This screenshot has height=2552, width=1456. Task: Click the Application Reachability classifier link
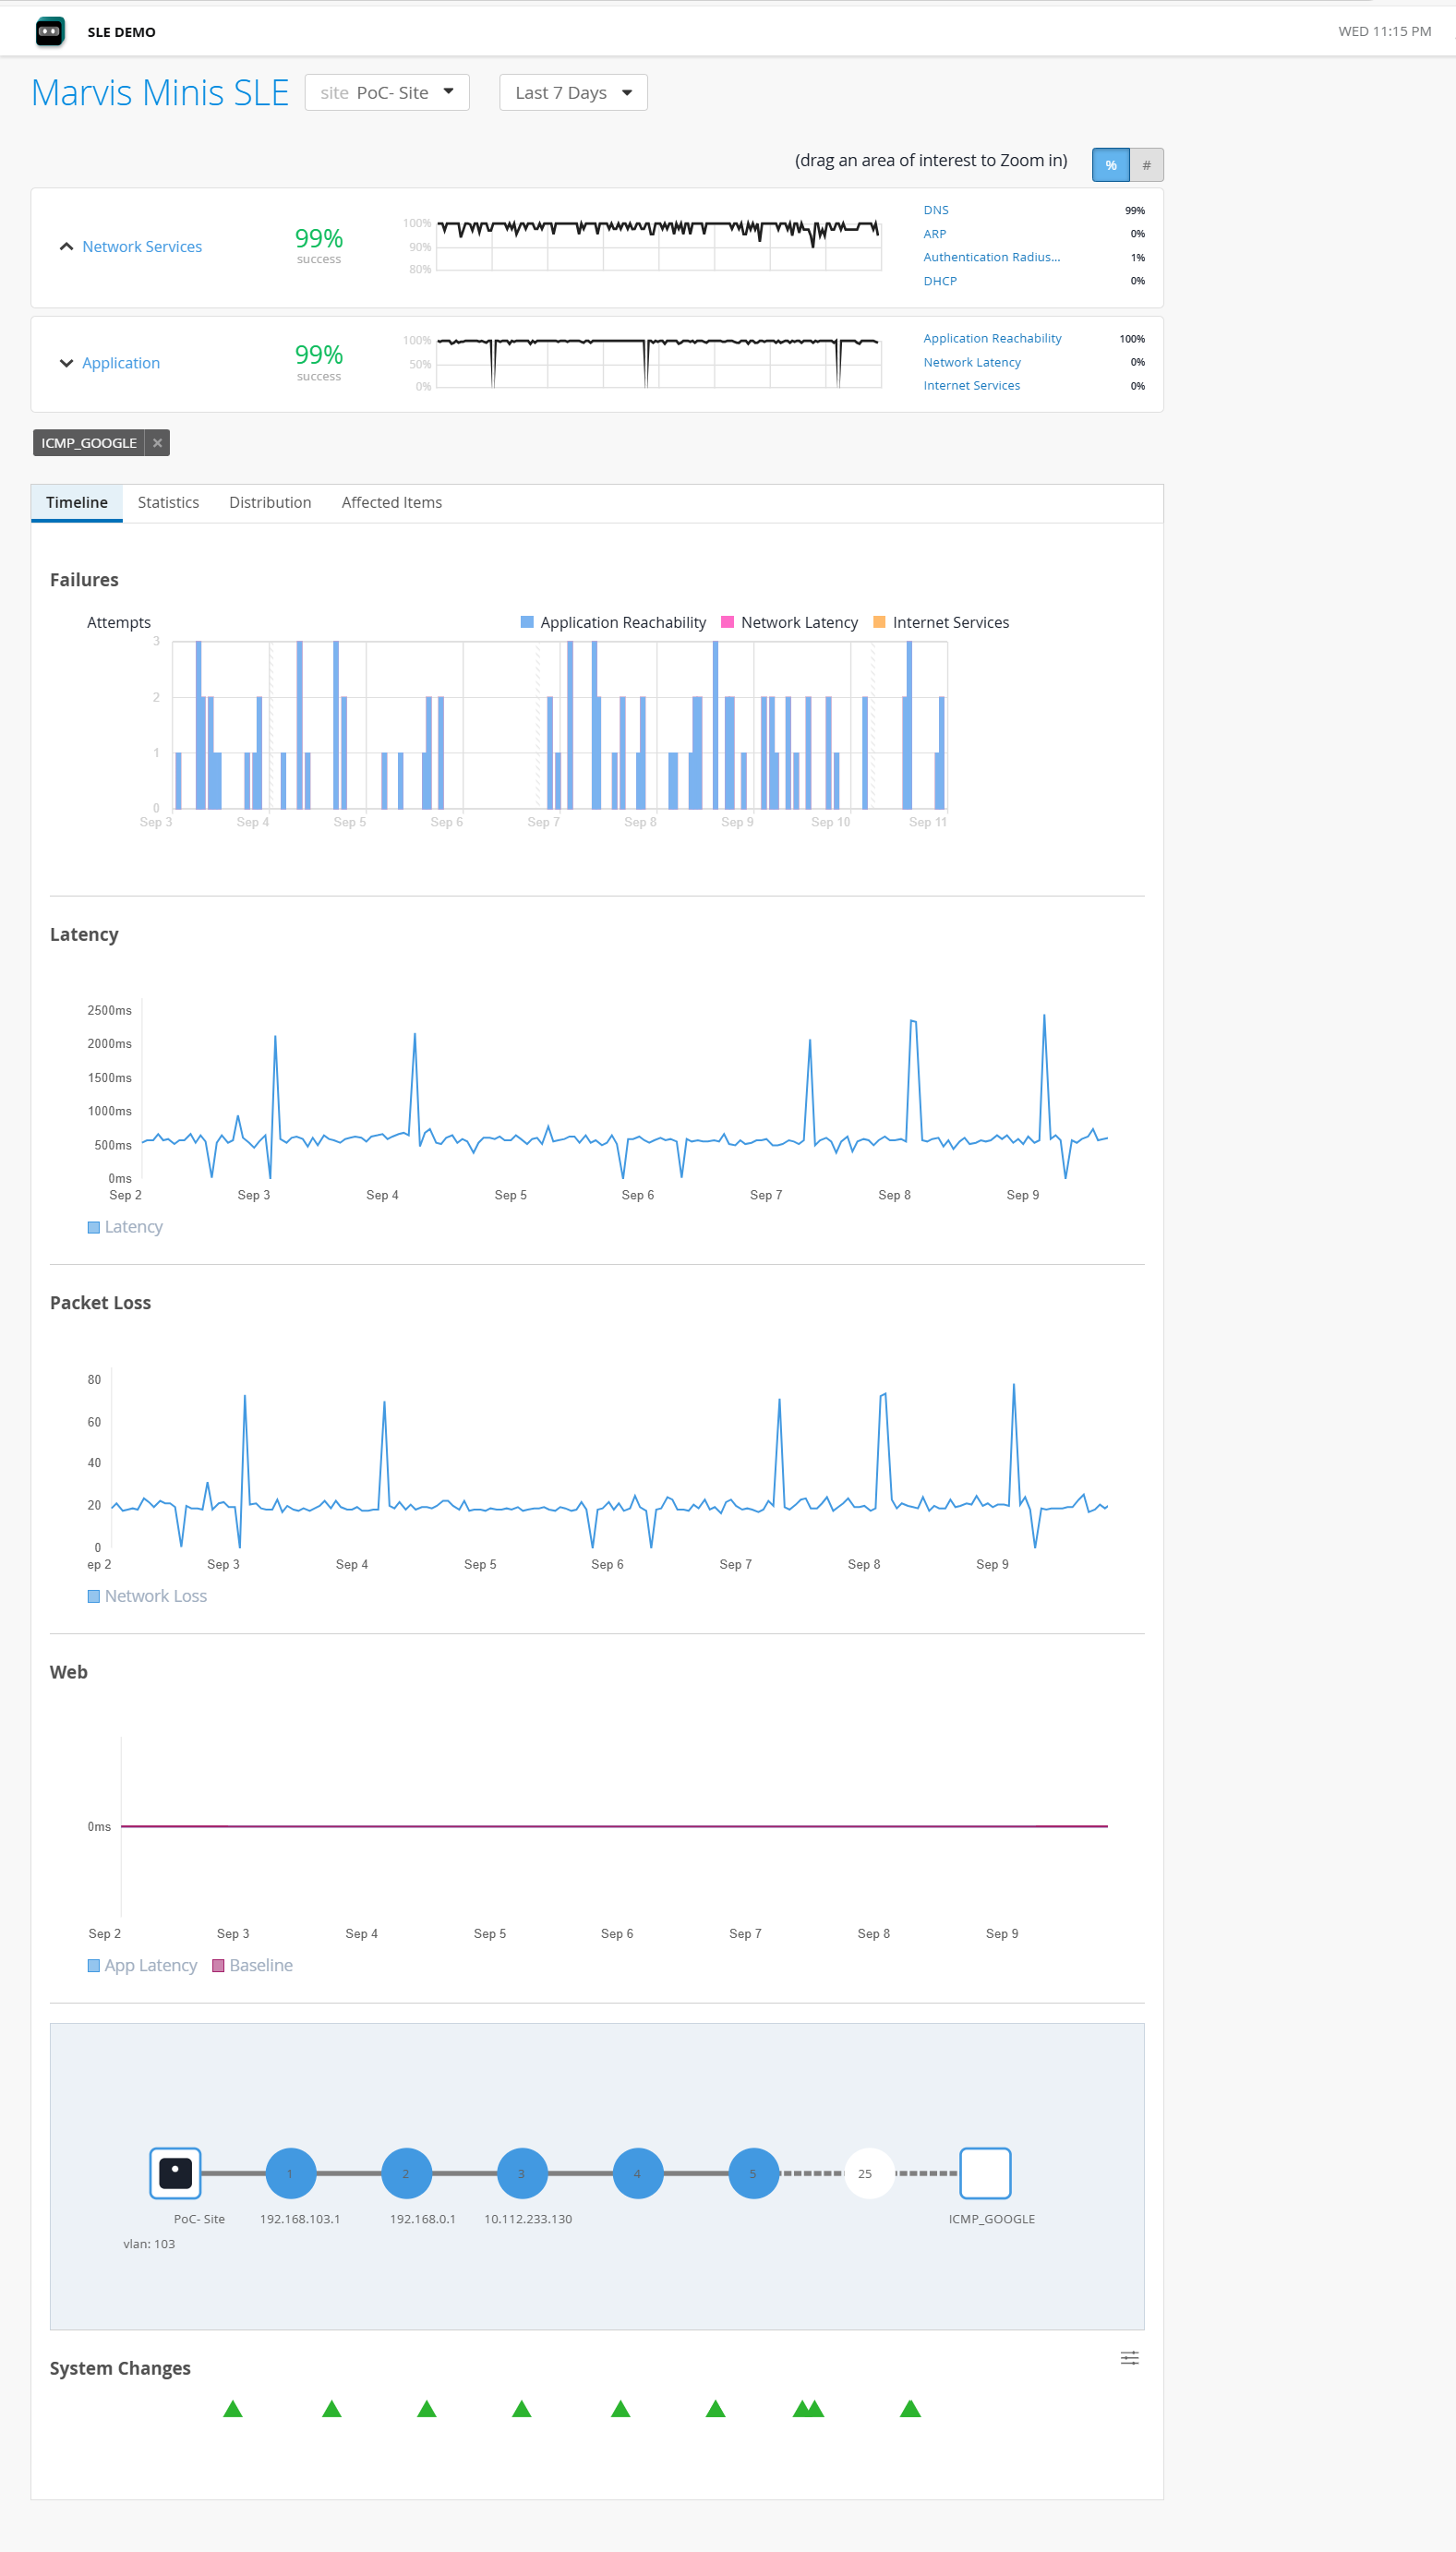pyautogui.click(x=992, y=339)
